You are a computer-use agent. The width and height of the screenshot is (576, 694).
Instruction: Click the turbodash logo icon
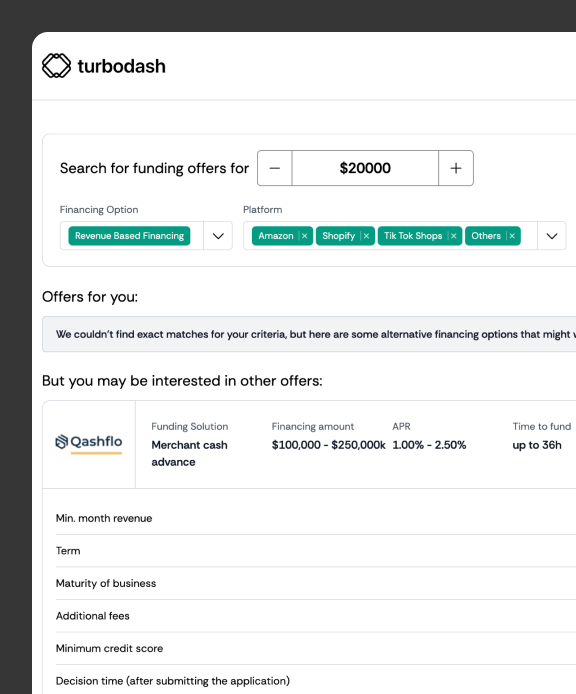tap(56, 66)
